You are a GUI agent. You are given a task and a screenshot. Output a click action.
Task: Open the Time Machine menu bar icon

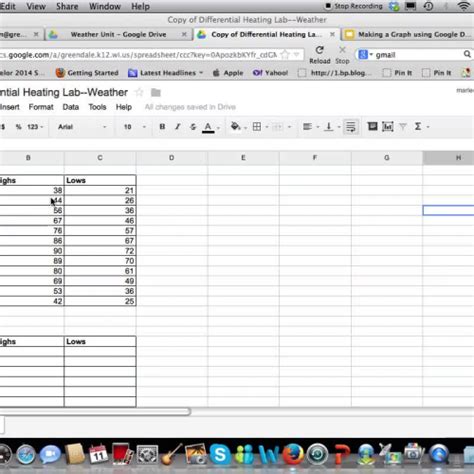pyautogui.click(x=428, y=6)
